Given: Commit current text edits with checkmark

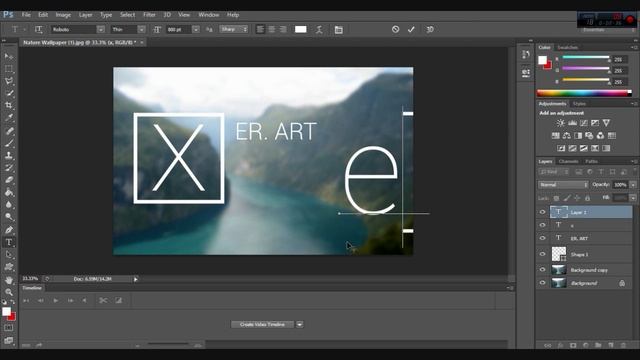Looking at the screenshot, I should tap(411, 29).
